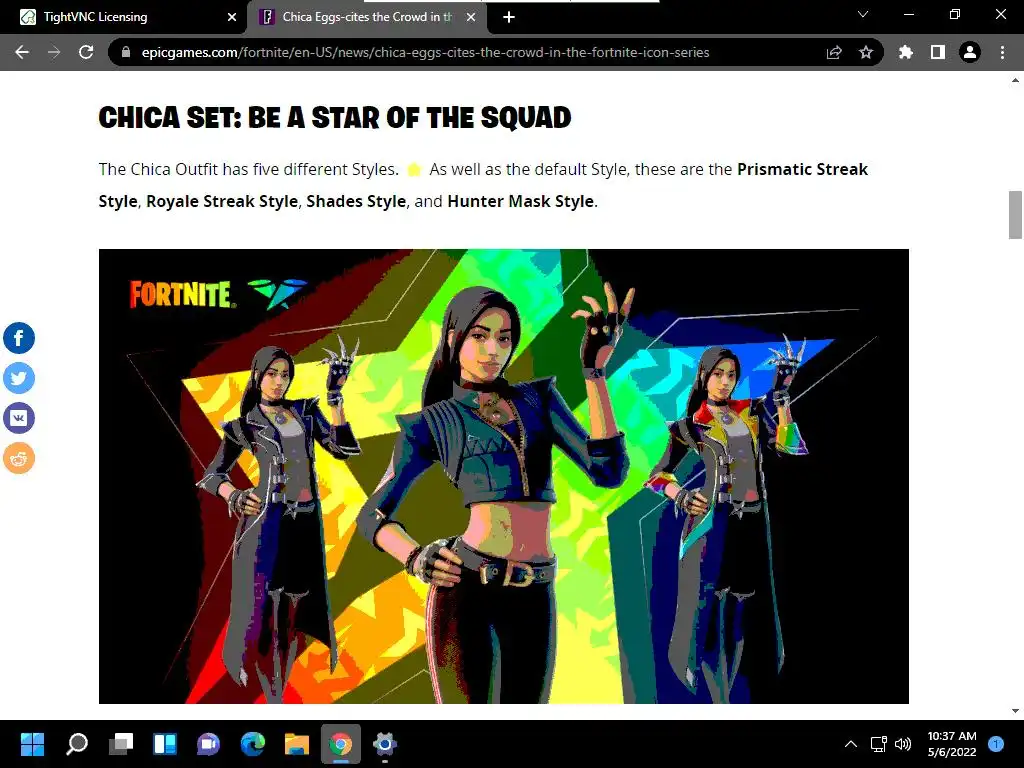Share the article on Reddit
The height and width of the screenshot is (768, 1024).
(19, 458)
